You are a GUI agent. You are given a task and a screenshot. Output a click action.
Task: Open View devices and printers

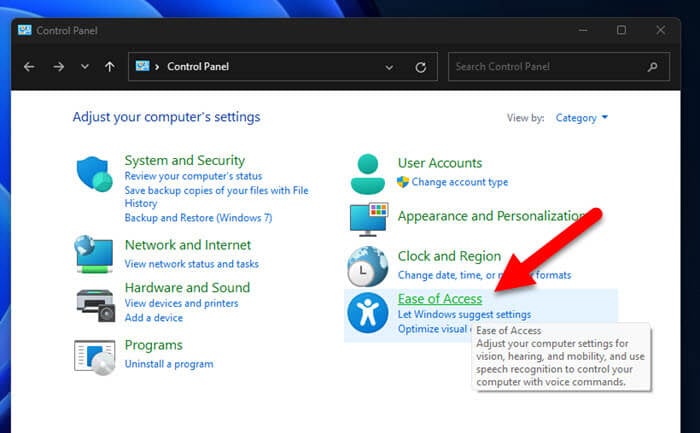[181, 303]
